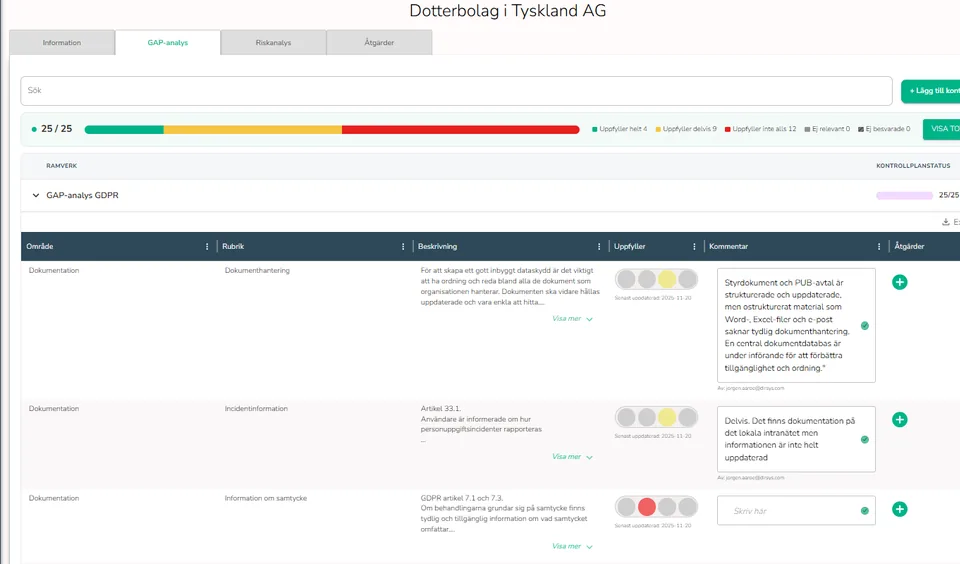Expand Visa mer for Dokumenthantering description
This screenshot has height=564, width=960.
click(572, 318)
